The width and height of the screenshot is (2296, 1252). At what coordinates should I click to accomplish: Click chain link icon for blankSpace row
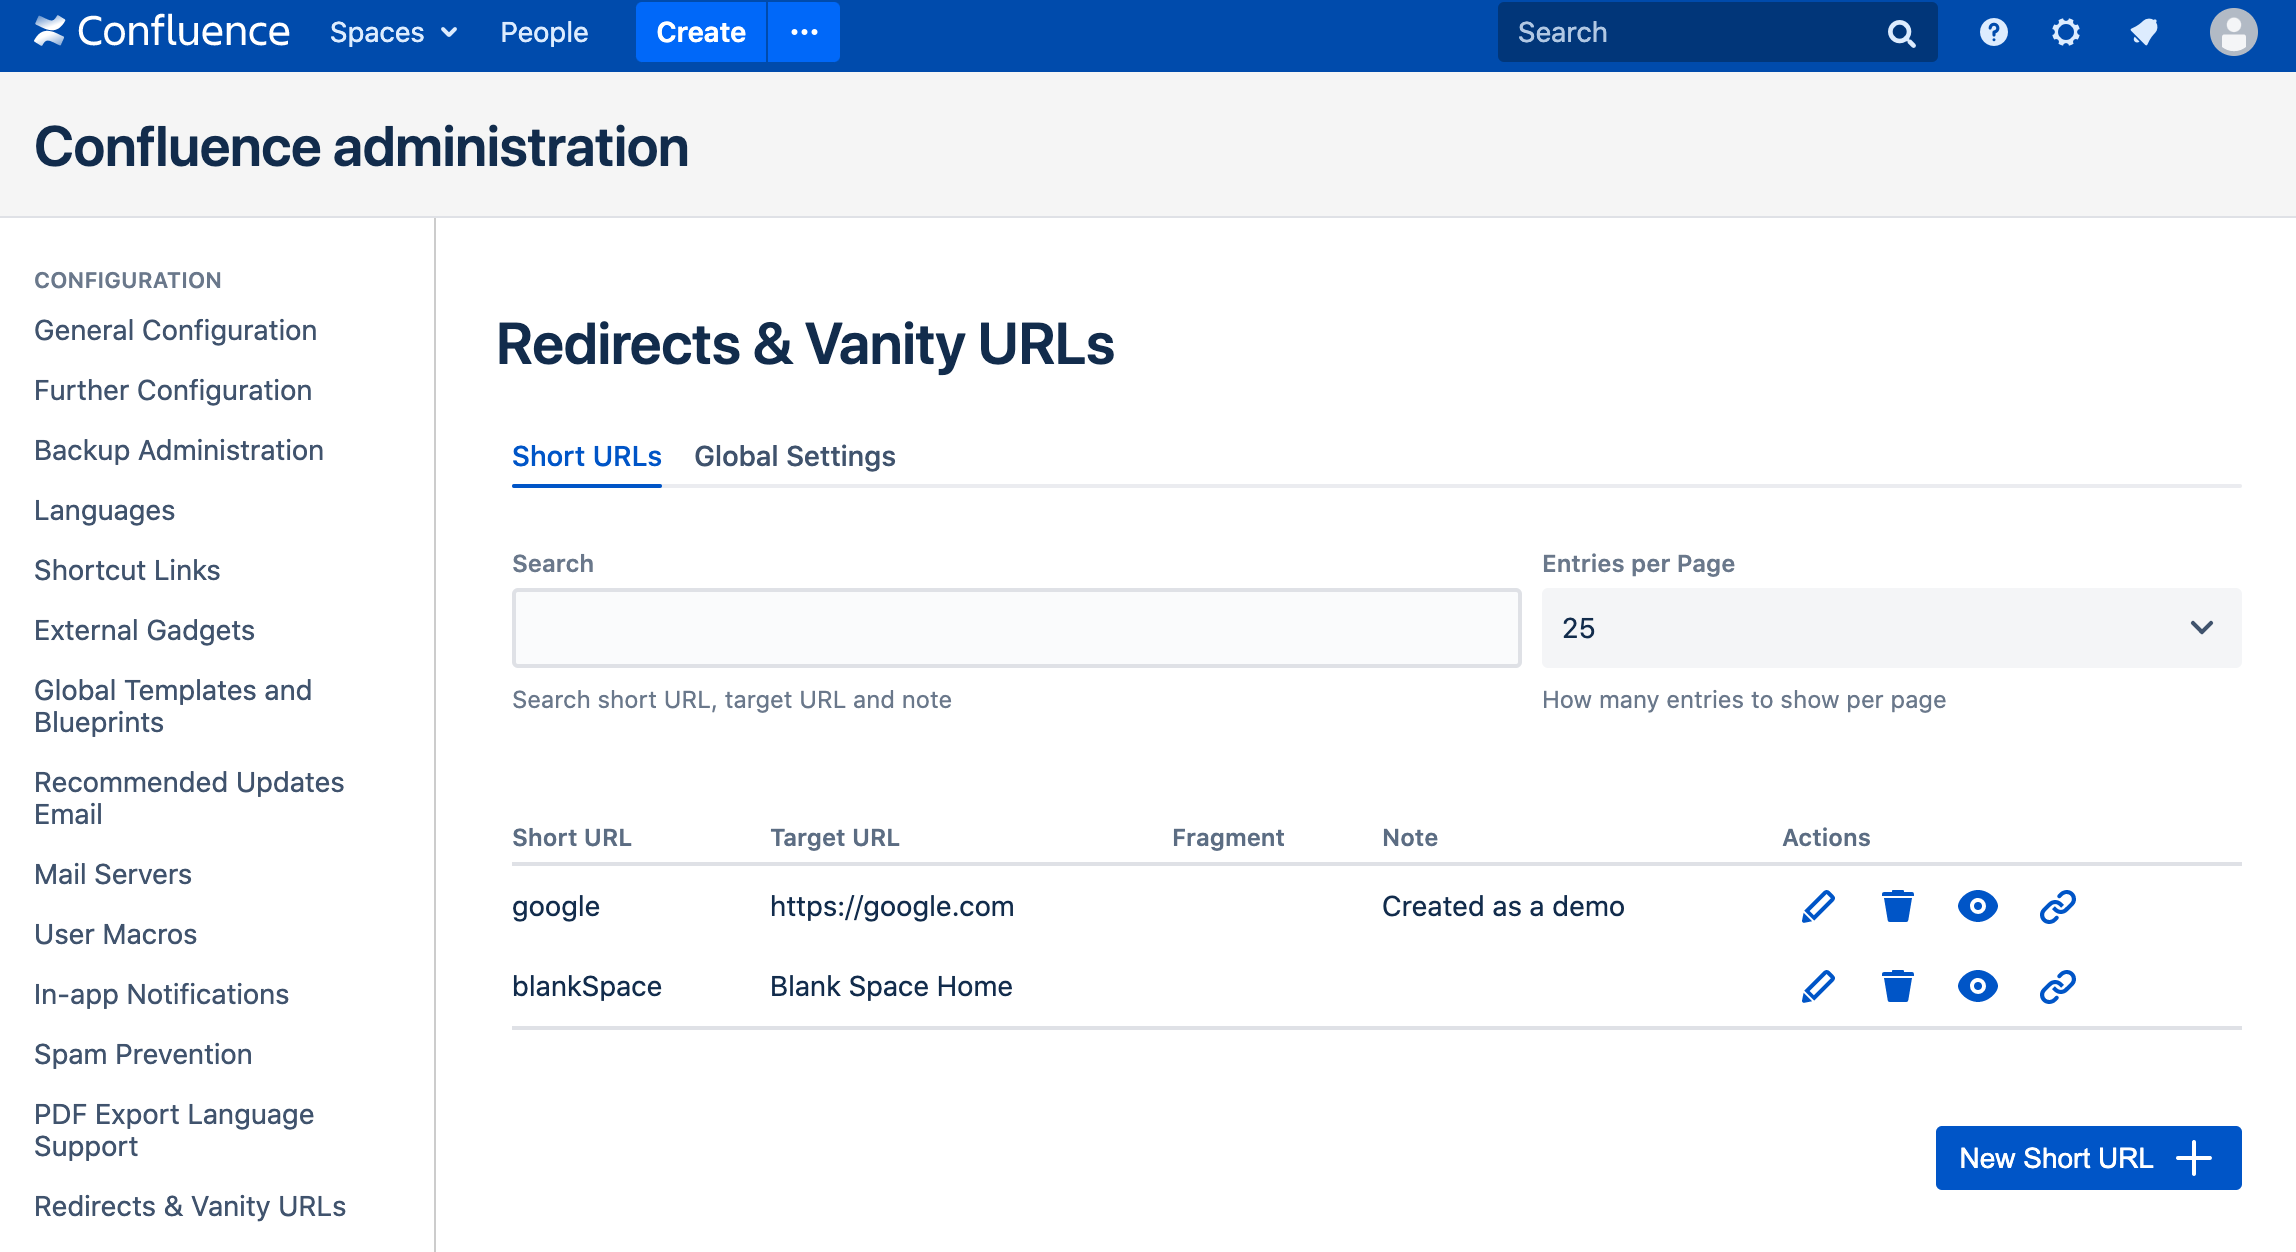pyautogui.click(x=2057, y=987)
